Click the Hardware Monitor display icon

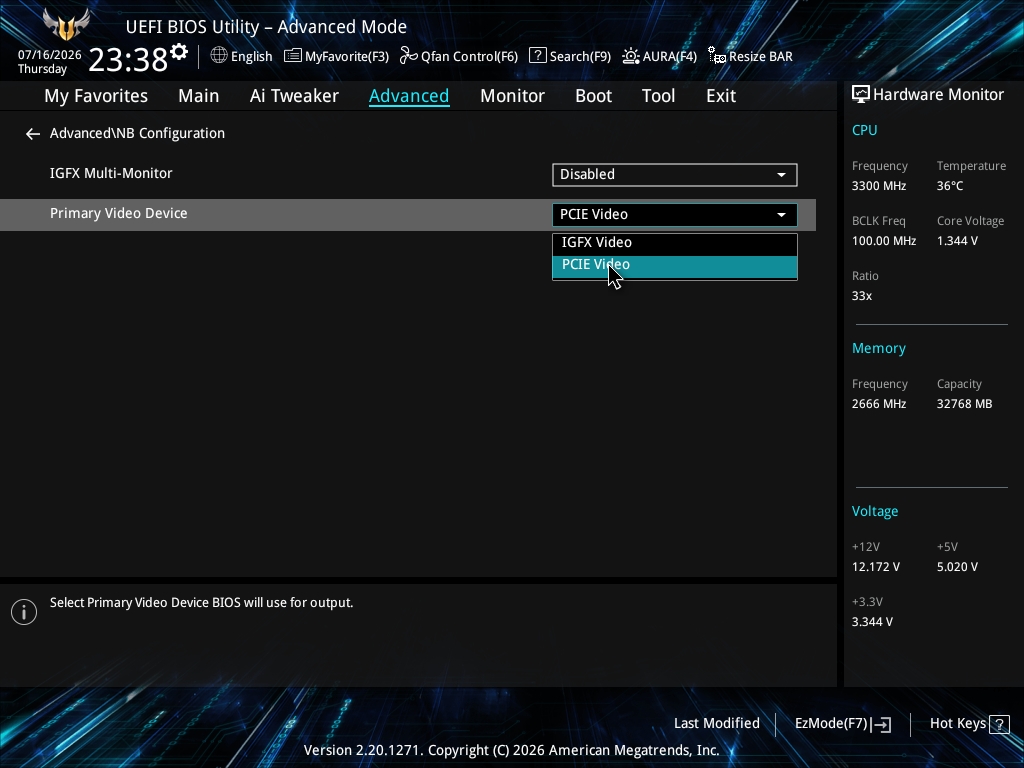[861, 95]
